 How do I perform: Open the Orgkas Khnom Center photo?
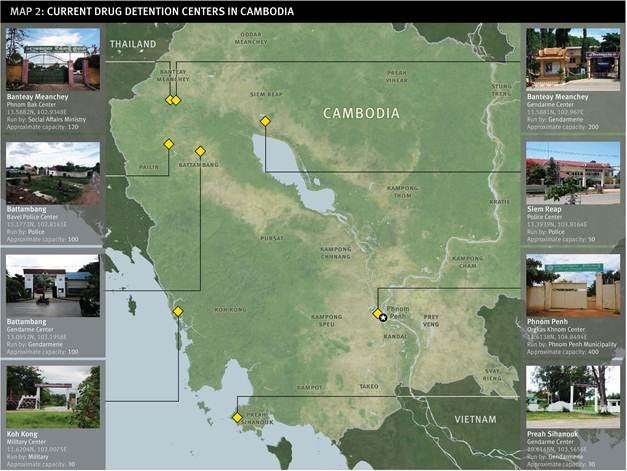[x=573, y=285]
